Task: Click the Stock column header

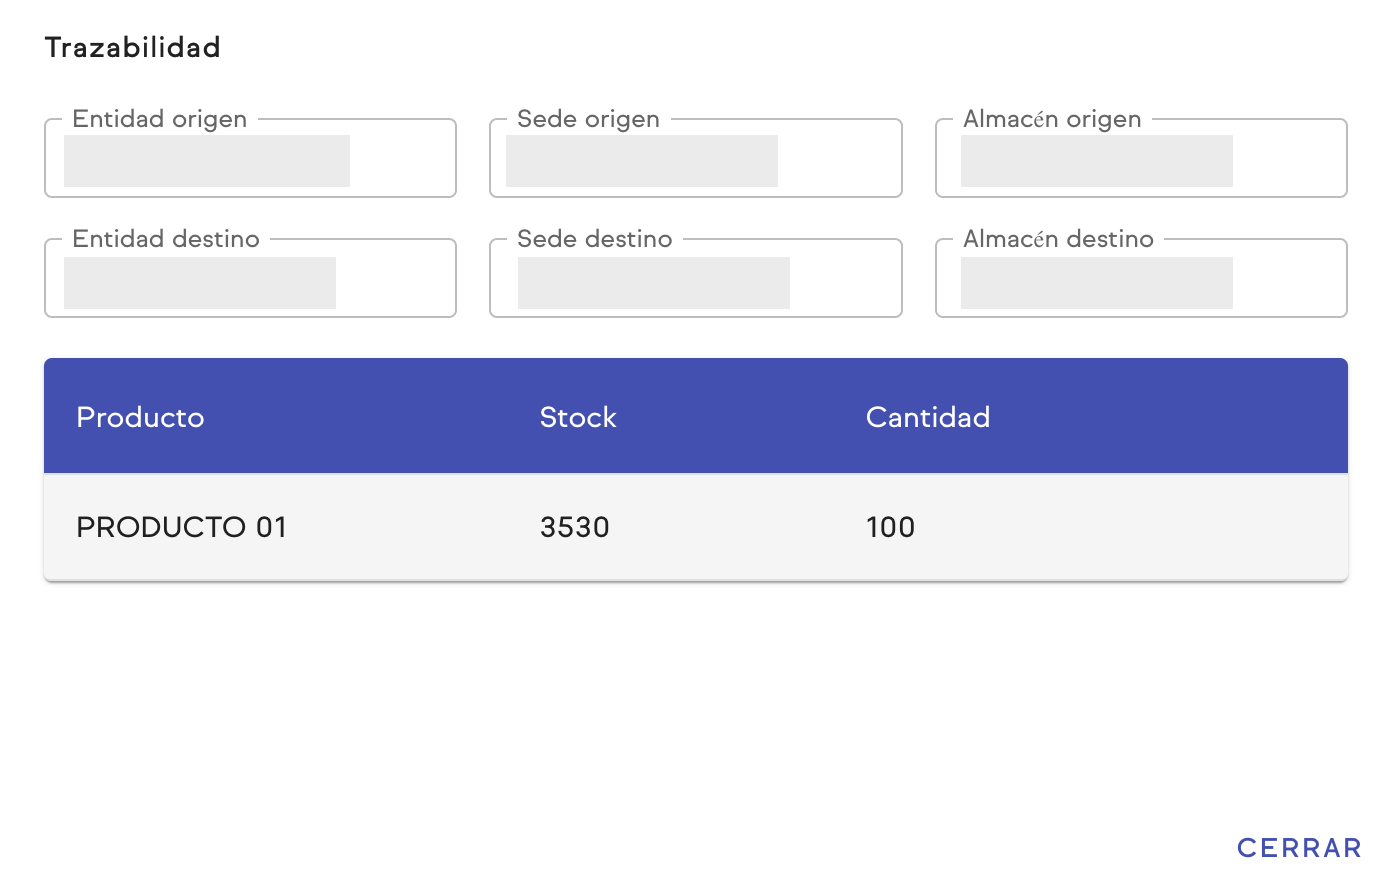Action: click(578, 417)
